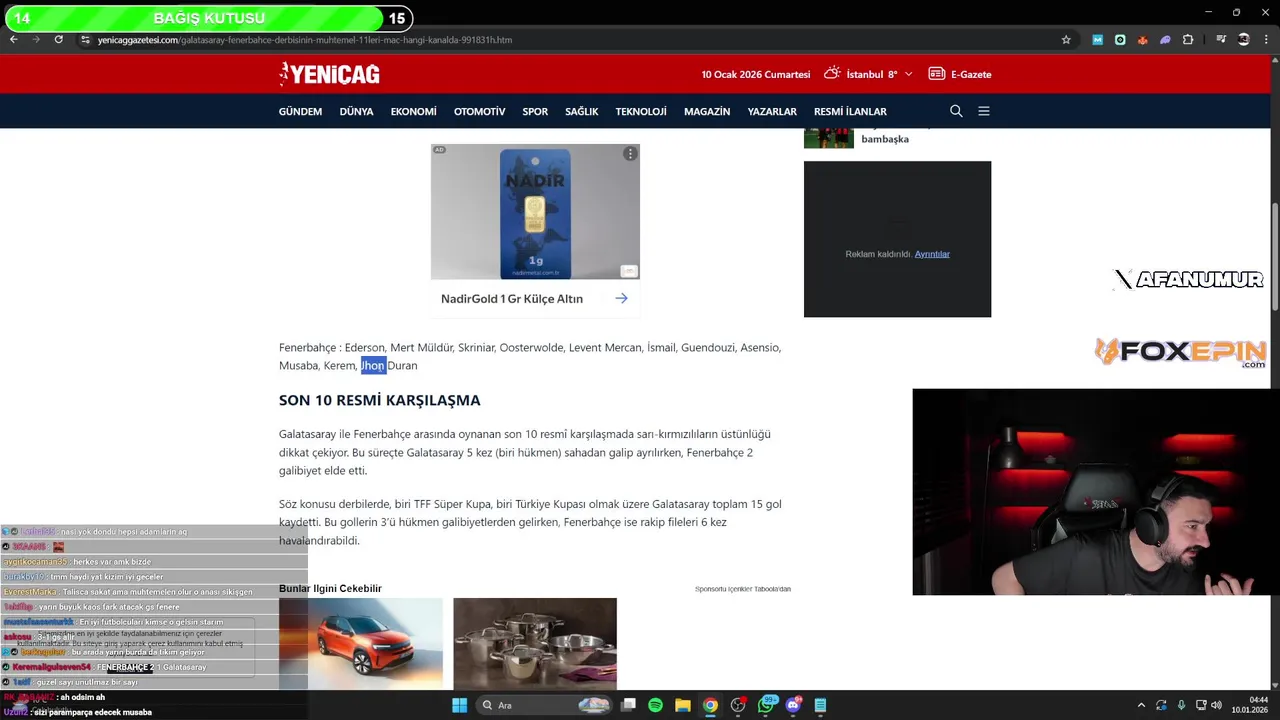
Task: Launch Spotify from the taskbar
Action: coord(655,705)
